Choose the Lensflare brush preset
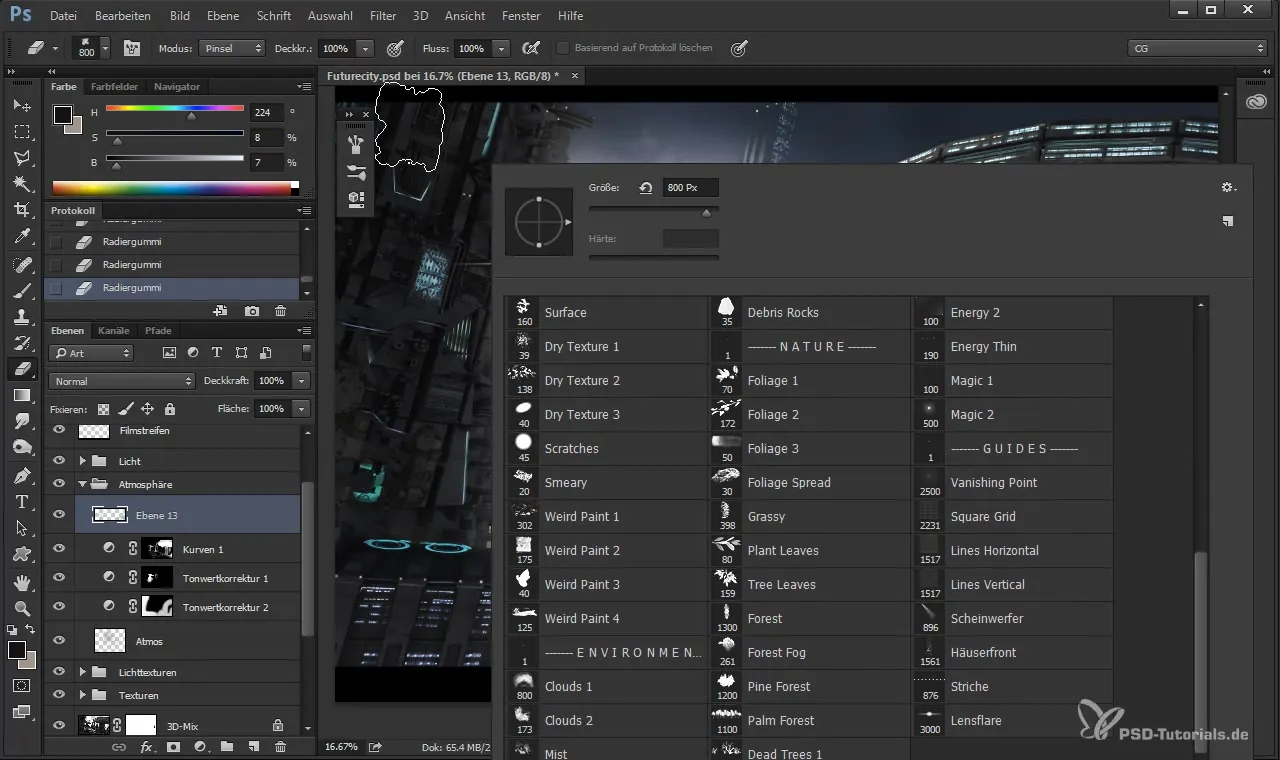The image size is (1280, 760). point(1012,720)
